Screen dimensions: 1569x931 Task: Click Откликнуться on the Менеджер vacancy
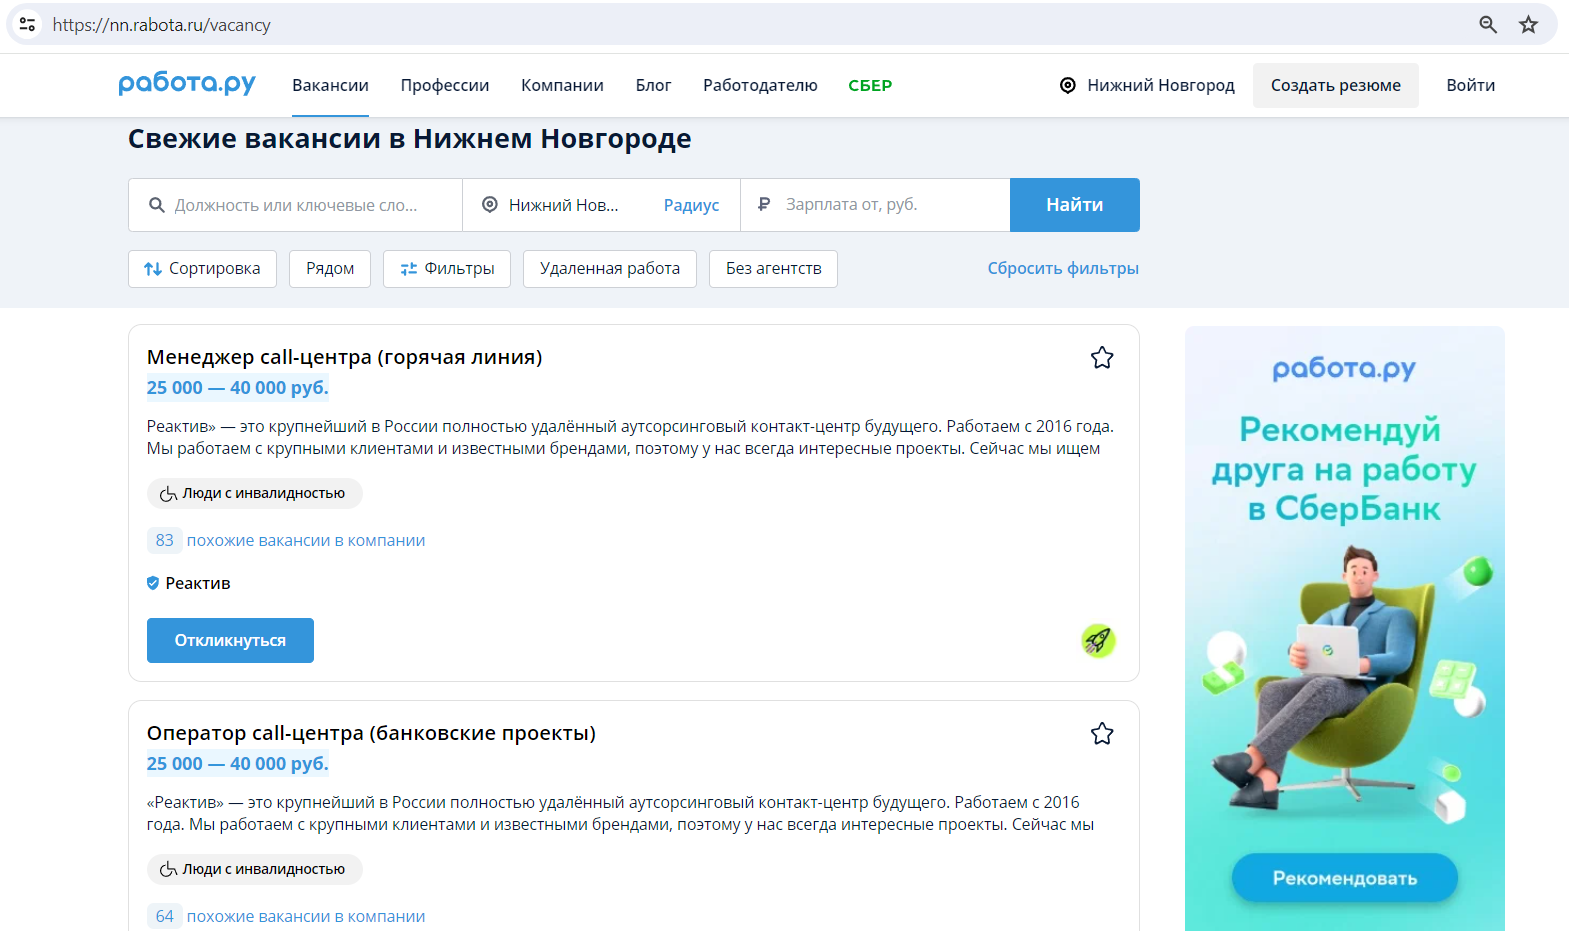230,640
